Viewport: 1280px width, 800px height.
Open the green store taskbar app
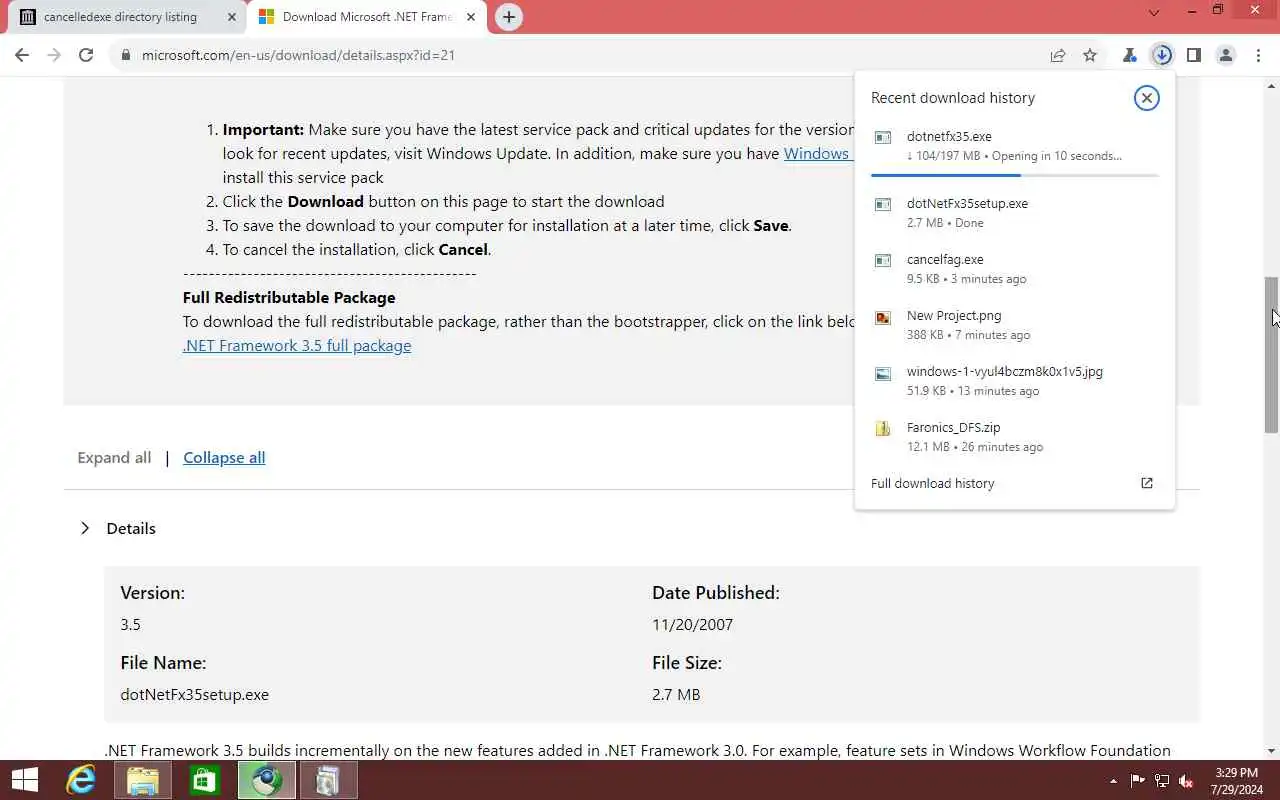click(204, 780)
